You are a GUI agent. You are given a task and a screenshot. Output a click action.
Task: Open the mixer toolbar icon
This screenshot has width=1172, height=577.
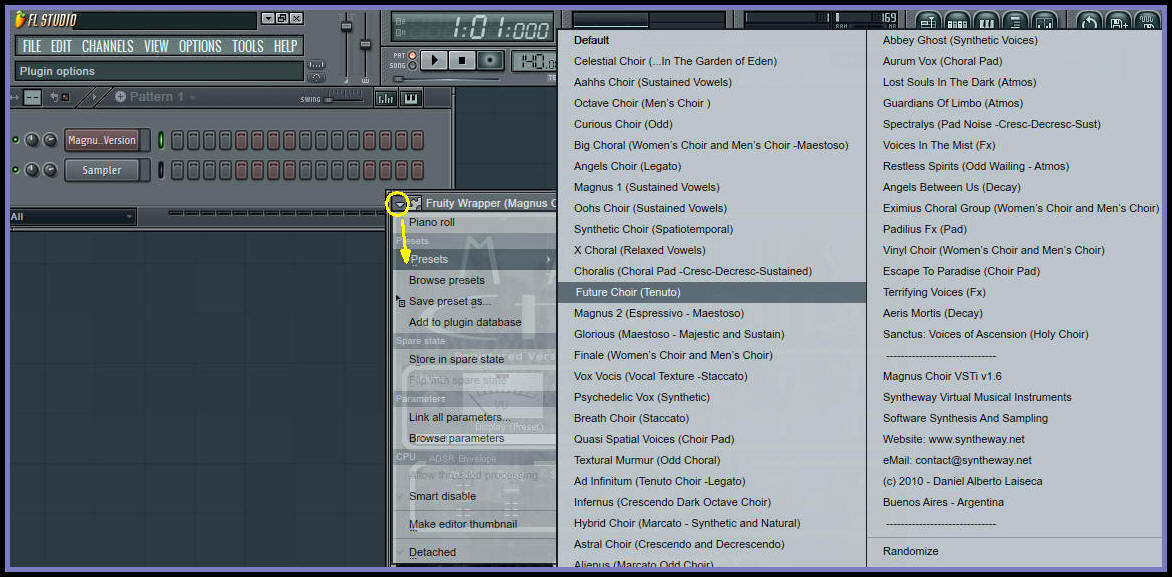tap(1044, 22)
